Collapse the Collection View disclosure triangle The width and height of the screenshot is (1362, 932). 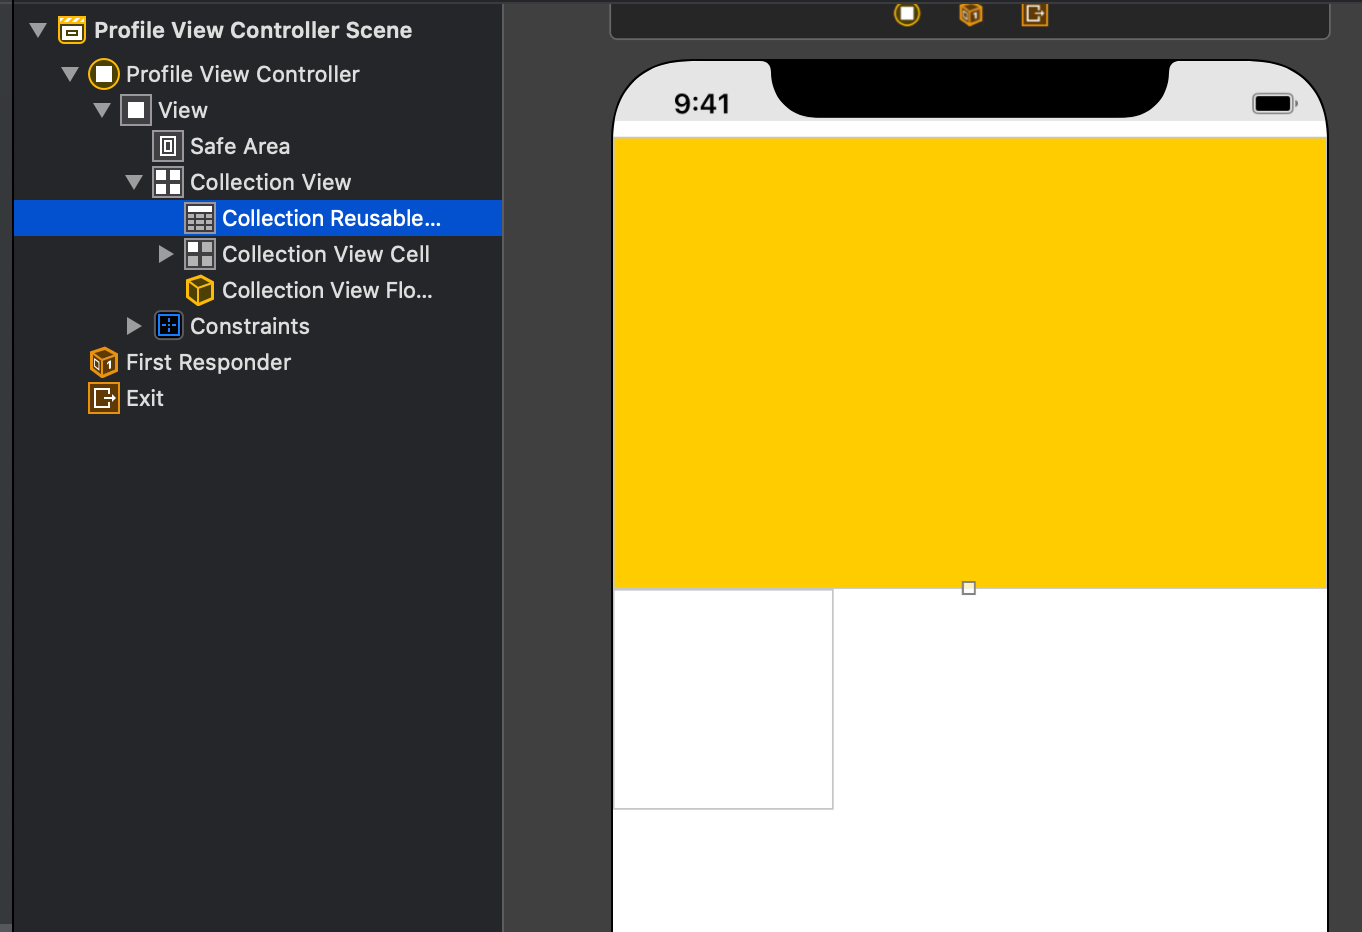tap(134, 182)
